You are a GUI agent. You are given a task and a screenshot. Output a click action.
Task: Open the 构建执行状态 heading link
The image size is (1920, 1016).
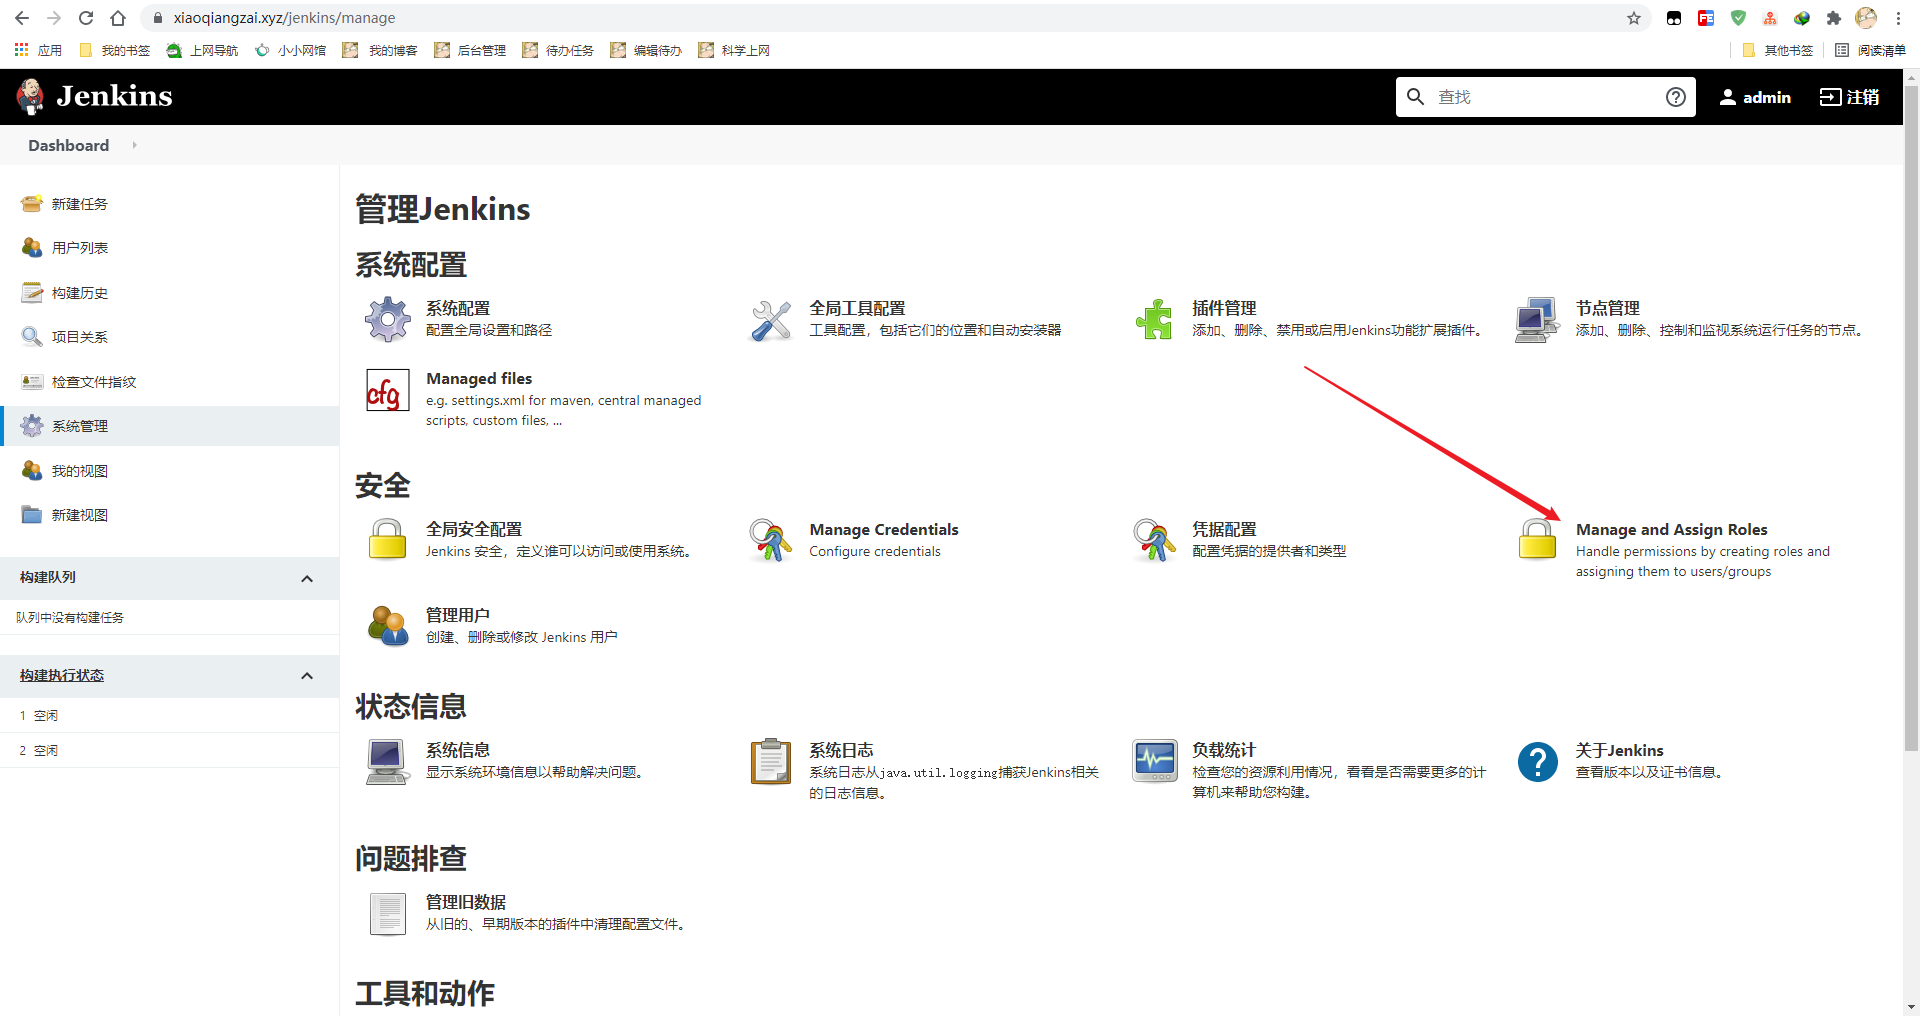(62, 676)
